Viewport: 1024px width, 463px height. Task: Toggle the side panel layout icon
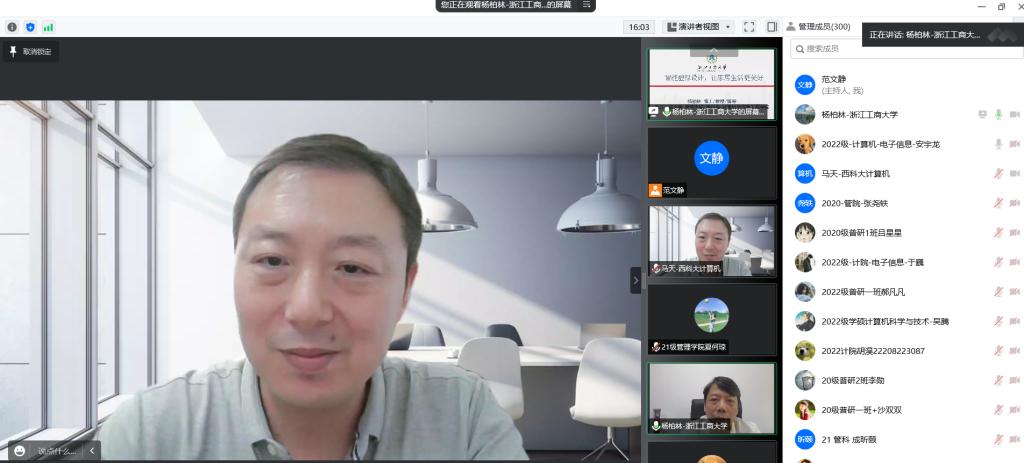point(772,27)
